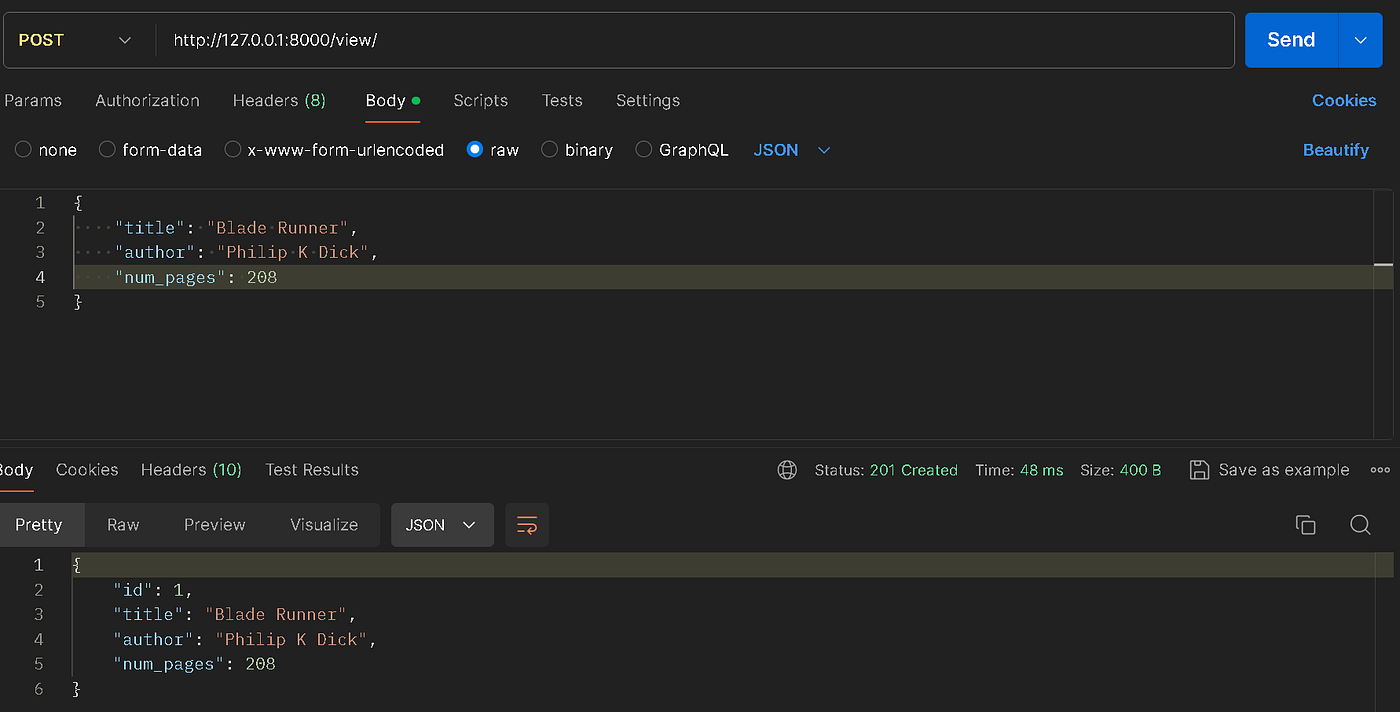Click the globe network icon near Status
Screen dimensions: 1400x712
[787, 470]
